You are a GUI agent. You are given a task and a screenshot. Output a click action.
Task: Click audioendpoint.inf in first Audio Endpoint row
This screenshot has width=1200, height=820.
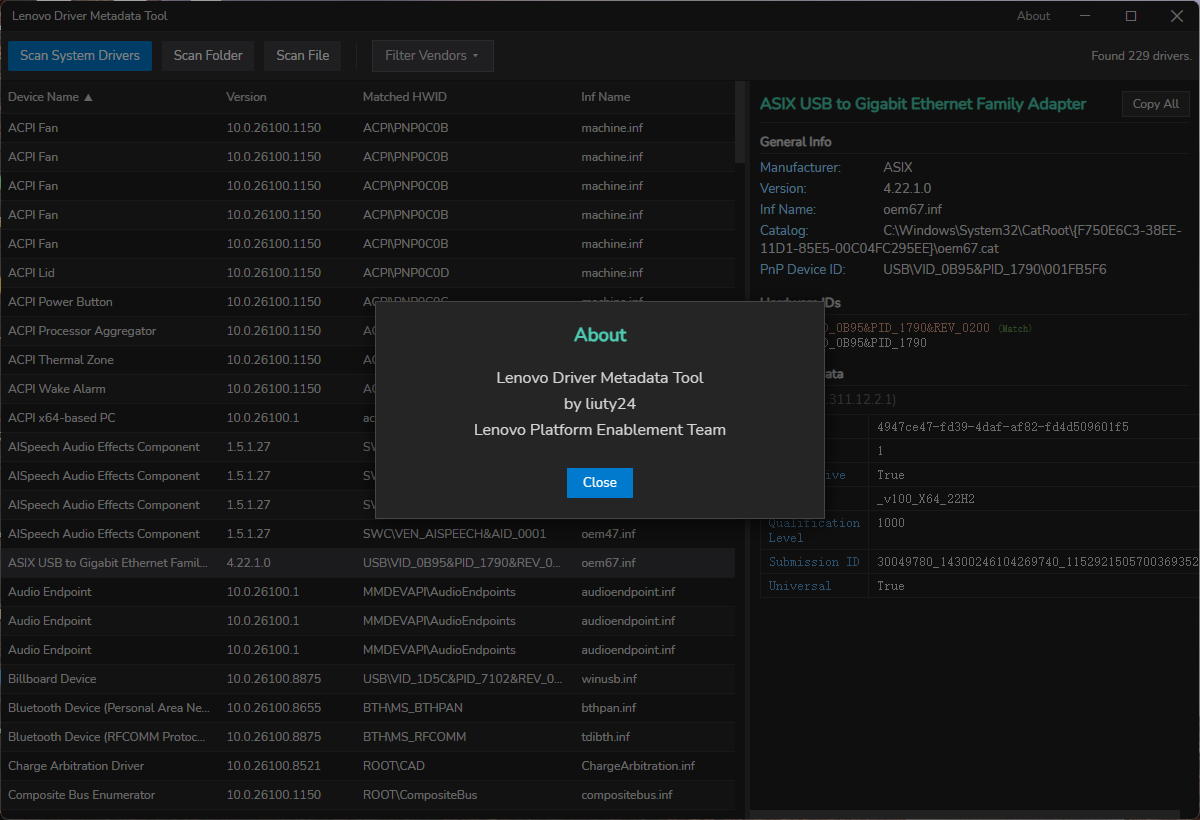pyautogui.click(x=628, y=592)
